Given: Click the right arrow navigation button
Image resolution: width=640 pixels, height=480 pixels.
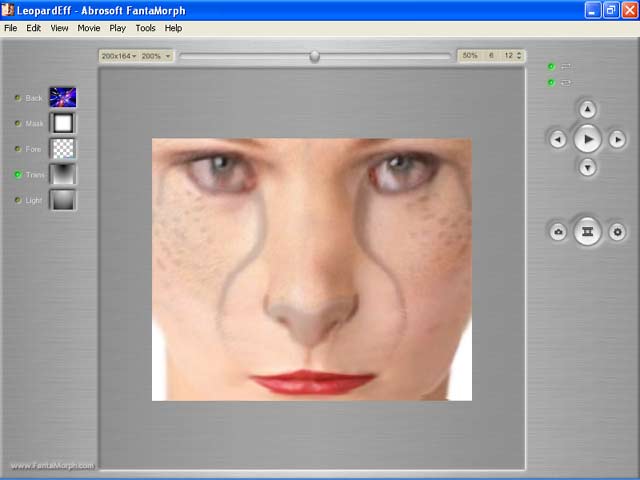Looking at the screenshot, I should point(618,140).
